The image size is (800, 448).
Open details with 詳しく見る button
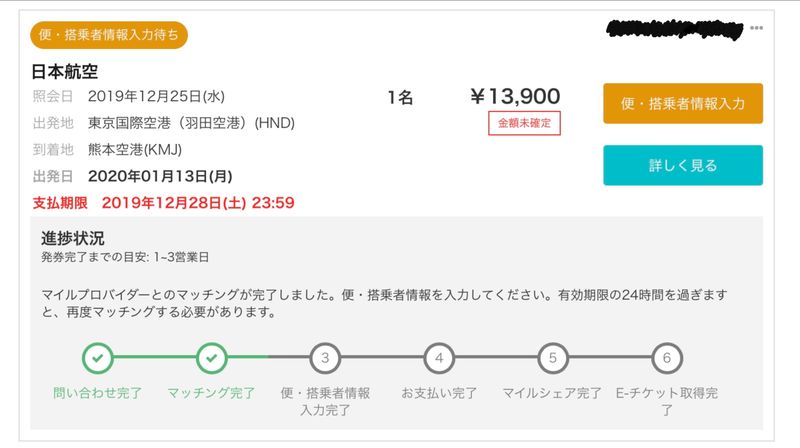[x=682, y=165]
